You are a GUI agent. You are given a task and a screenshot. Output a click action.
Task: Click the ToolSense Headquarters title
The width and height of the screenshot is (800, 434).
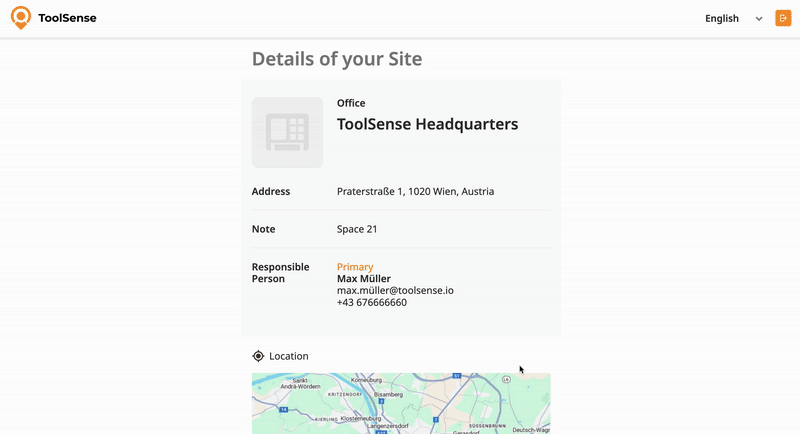click(428, 124)
